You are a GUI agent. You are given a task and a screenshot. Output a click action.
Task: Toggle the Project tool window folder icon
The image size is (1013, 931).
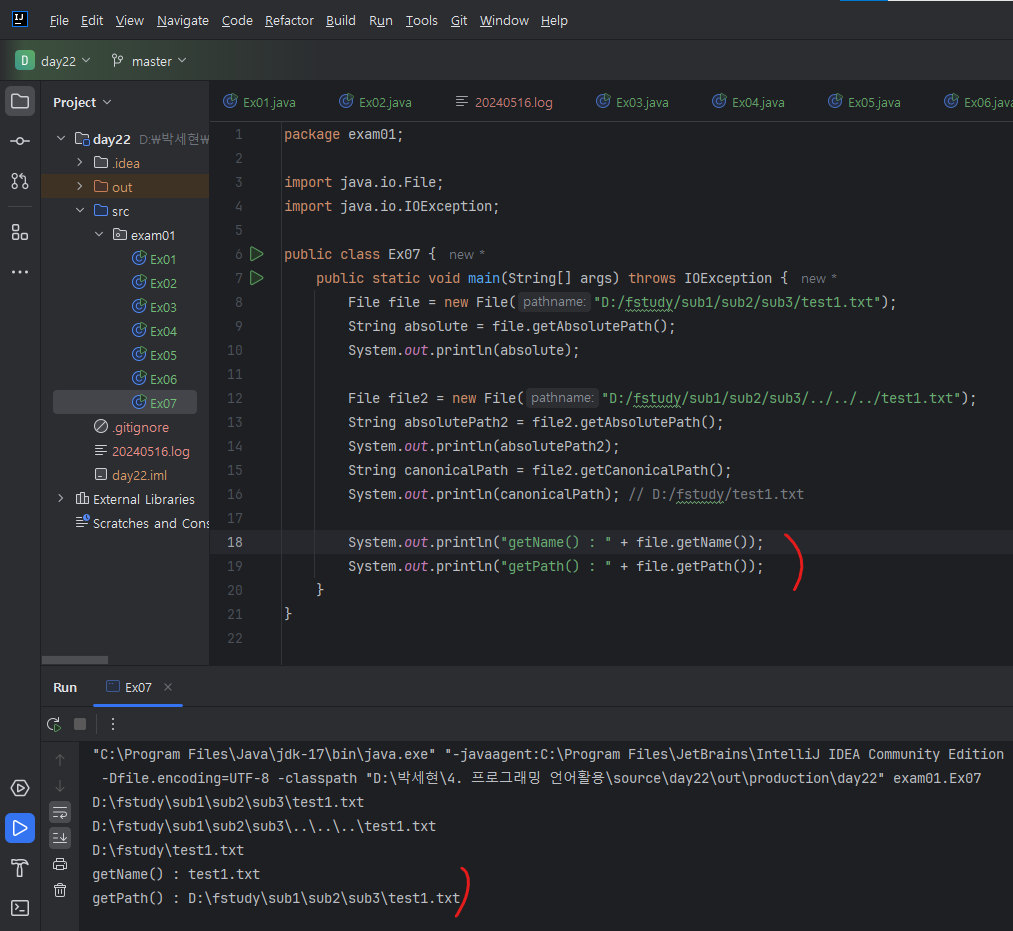point(20,101)
